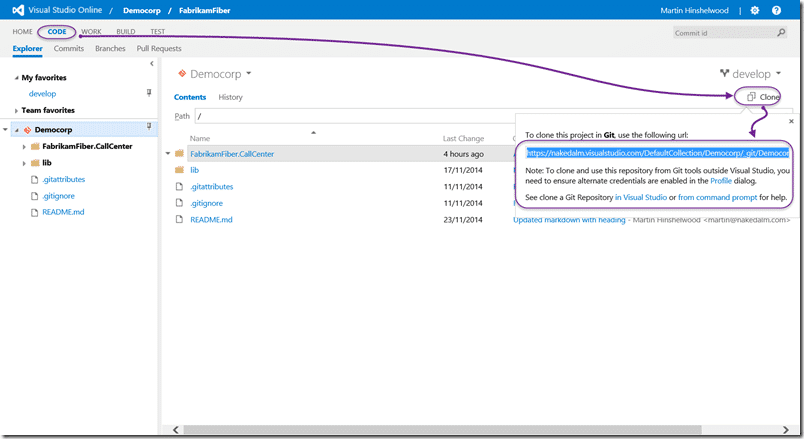Image resolution: width=804 pixels, height=439 pixels.
Task: Open 'Updated markdown with heading' commit link
Action: click(x=569, y=220)
